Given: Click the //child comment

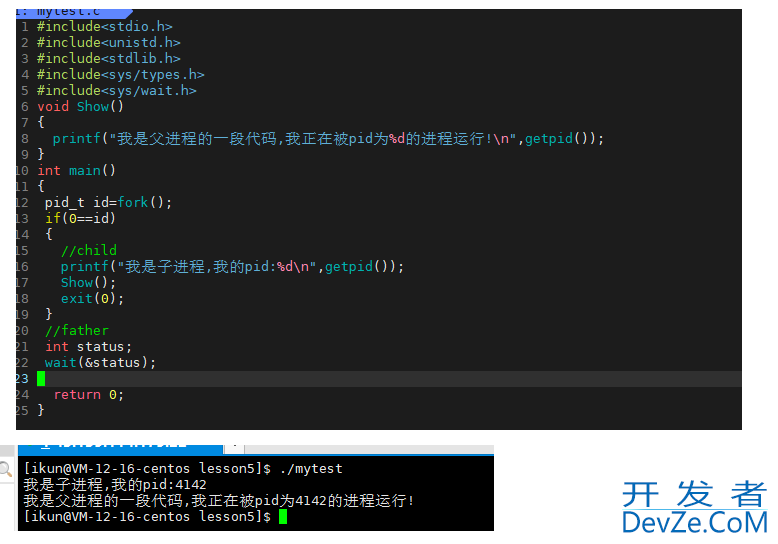Looking at the screenshot, I should (89, 250).
